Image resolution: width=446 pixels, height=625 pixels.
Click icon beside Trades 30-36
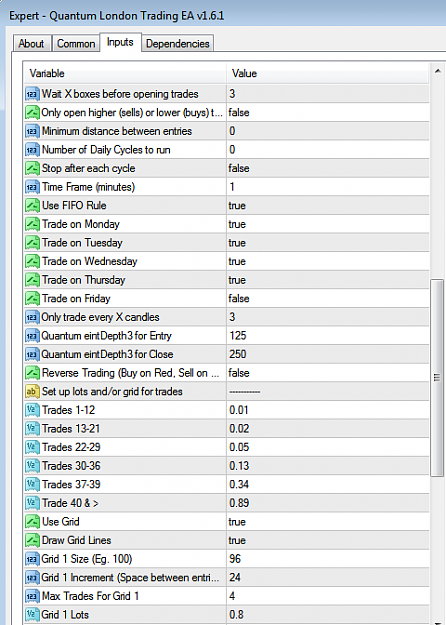pos(32,466)
